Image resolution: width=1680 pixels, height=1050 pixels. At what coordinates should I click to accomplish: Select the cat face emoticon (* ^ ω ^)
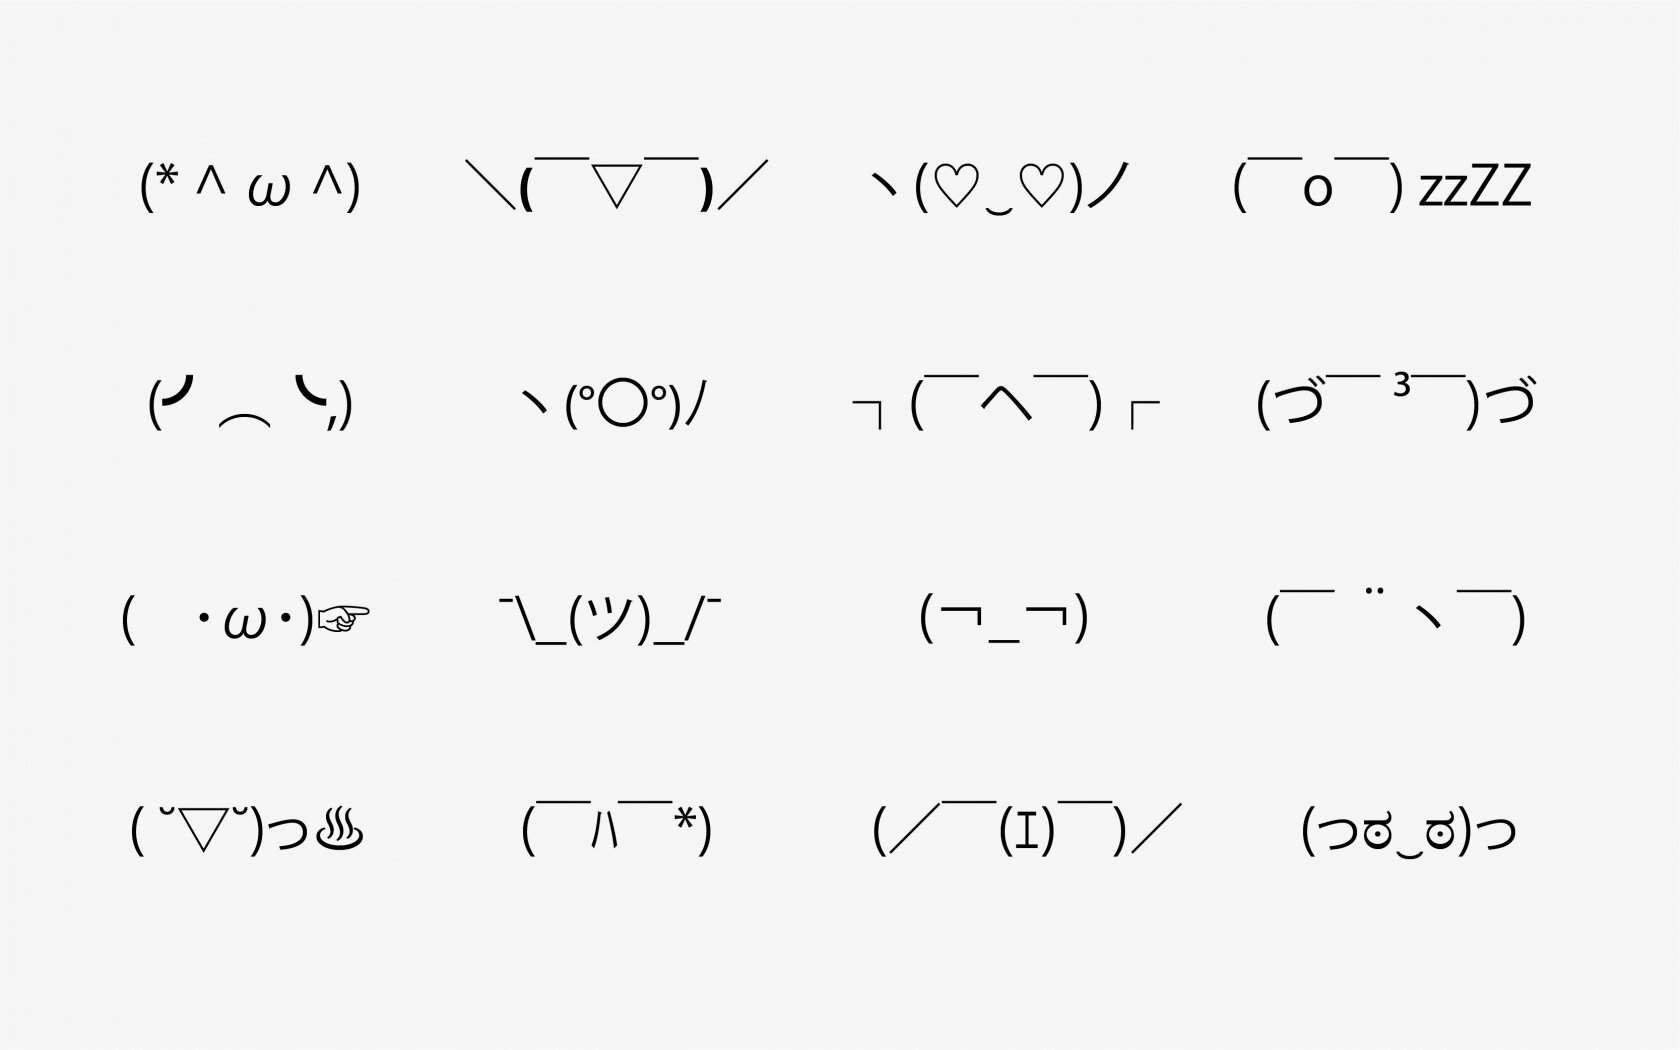[x=250, y=186]
